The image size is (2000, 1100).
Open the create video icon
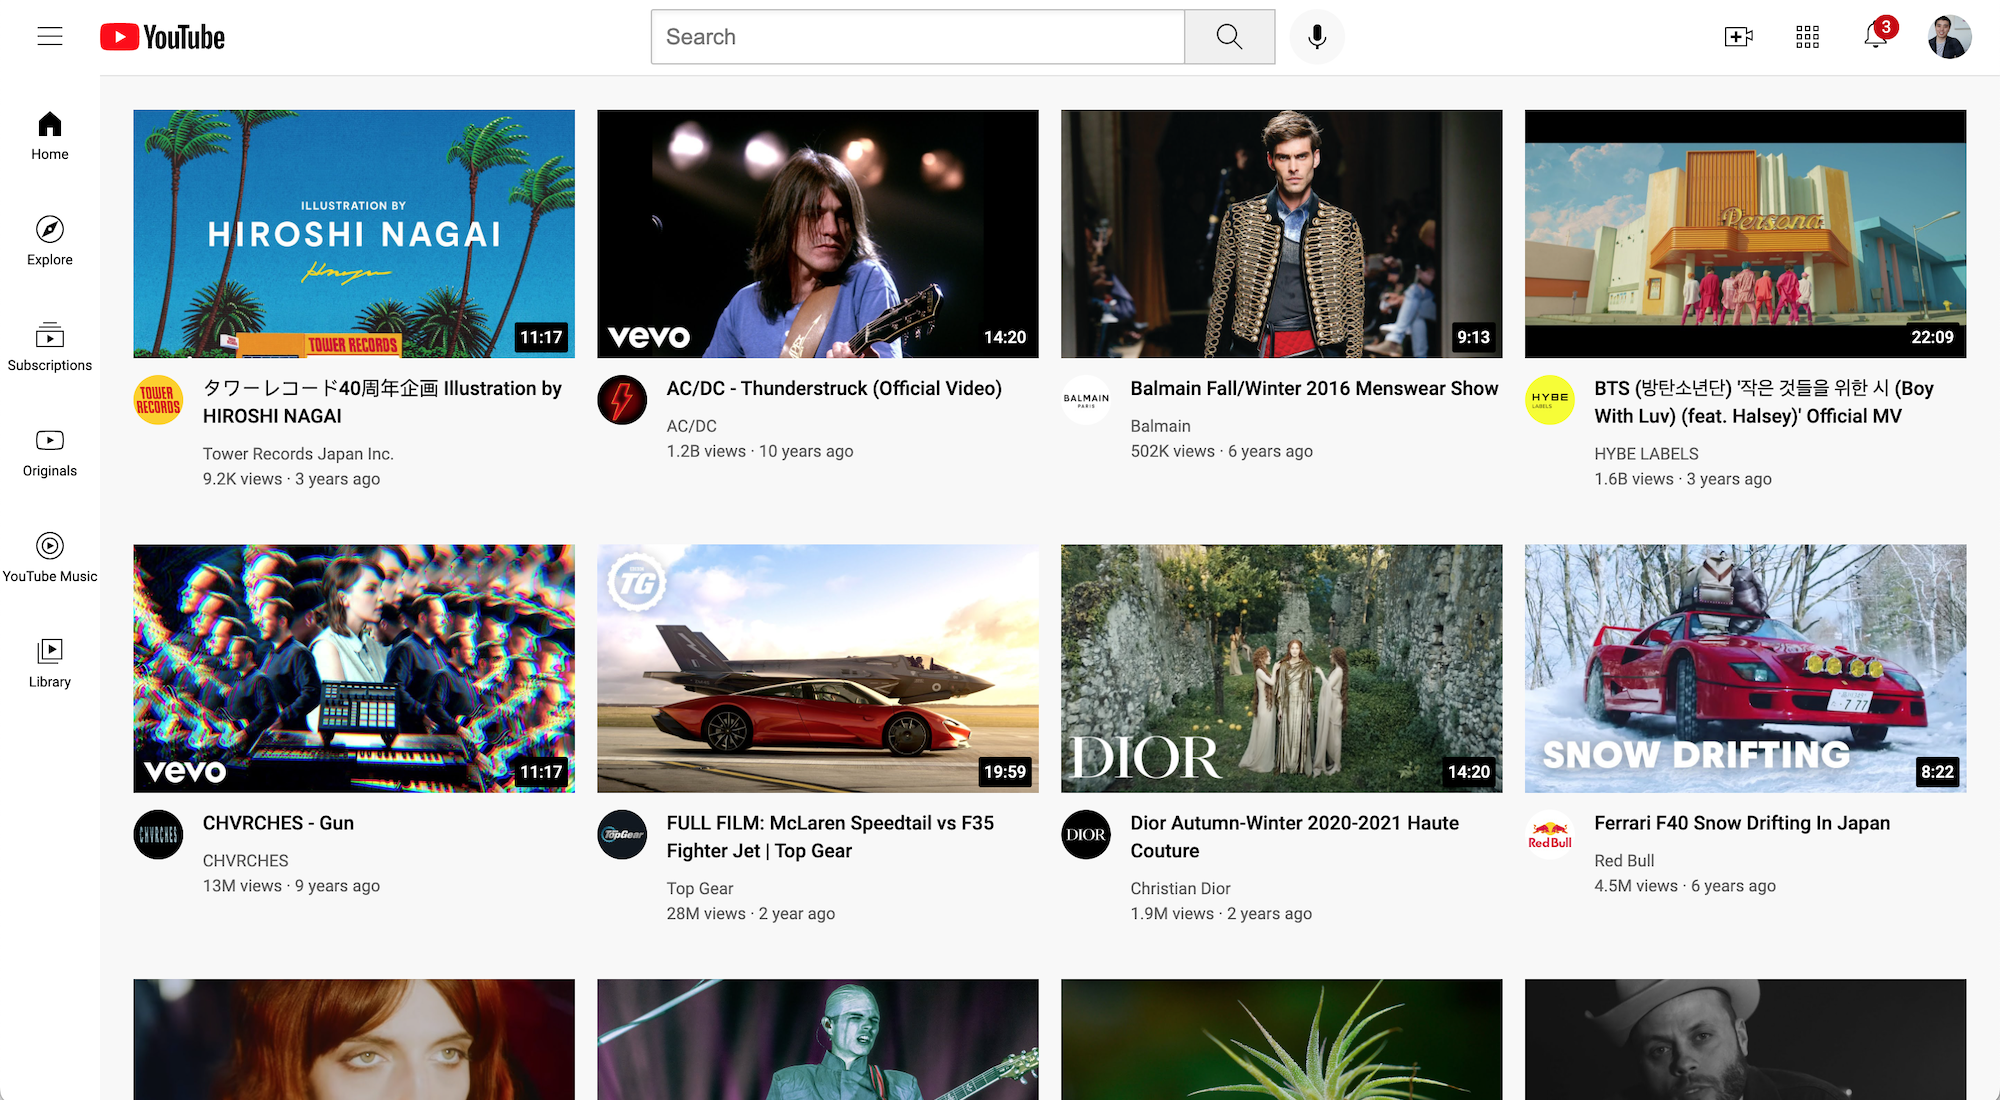1739,37
